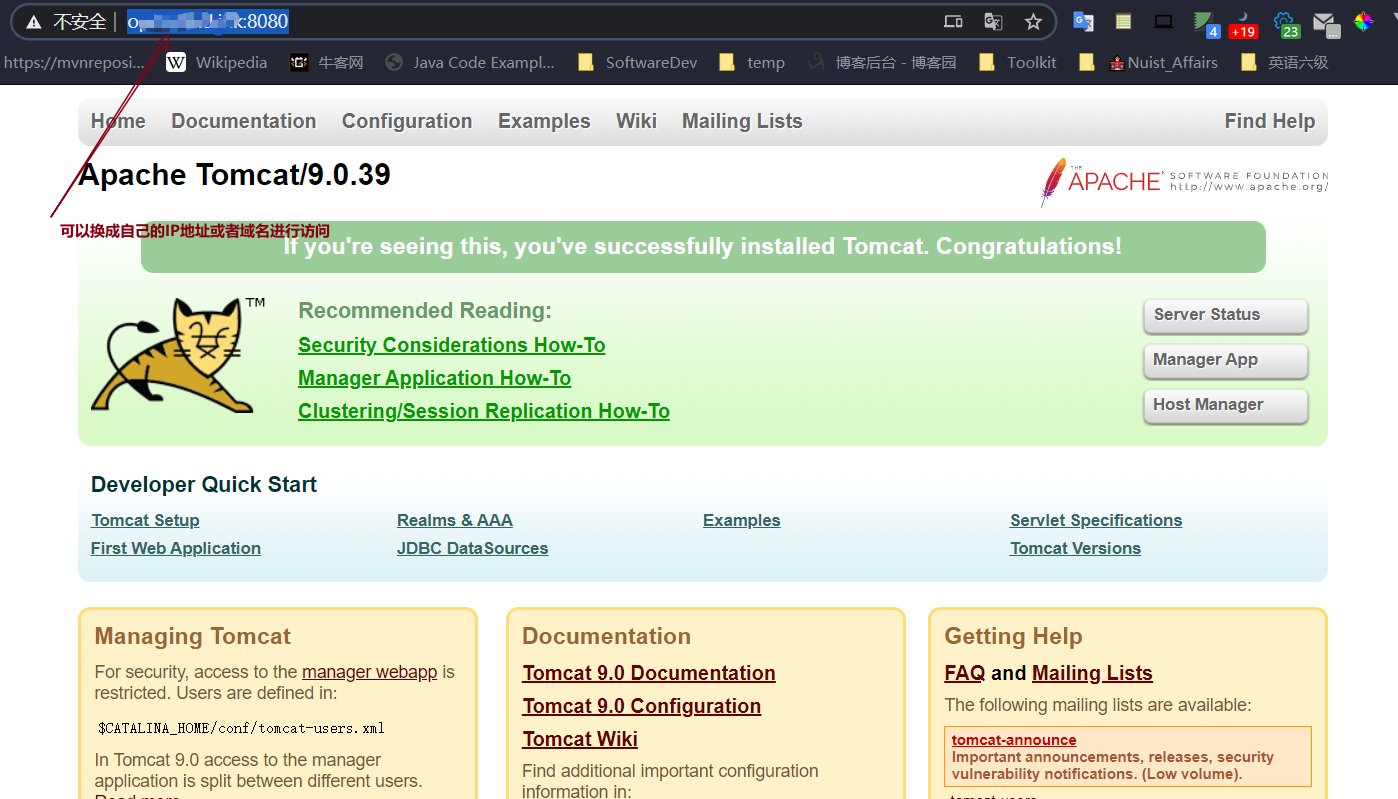1398x799 pixels.
Task: Open Clustering/Session Replication How-To link
Action: (x=484, y=411)
